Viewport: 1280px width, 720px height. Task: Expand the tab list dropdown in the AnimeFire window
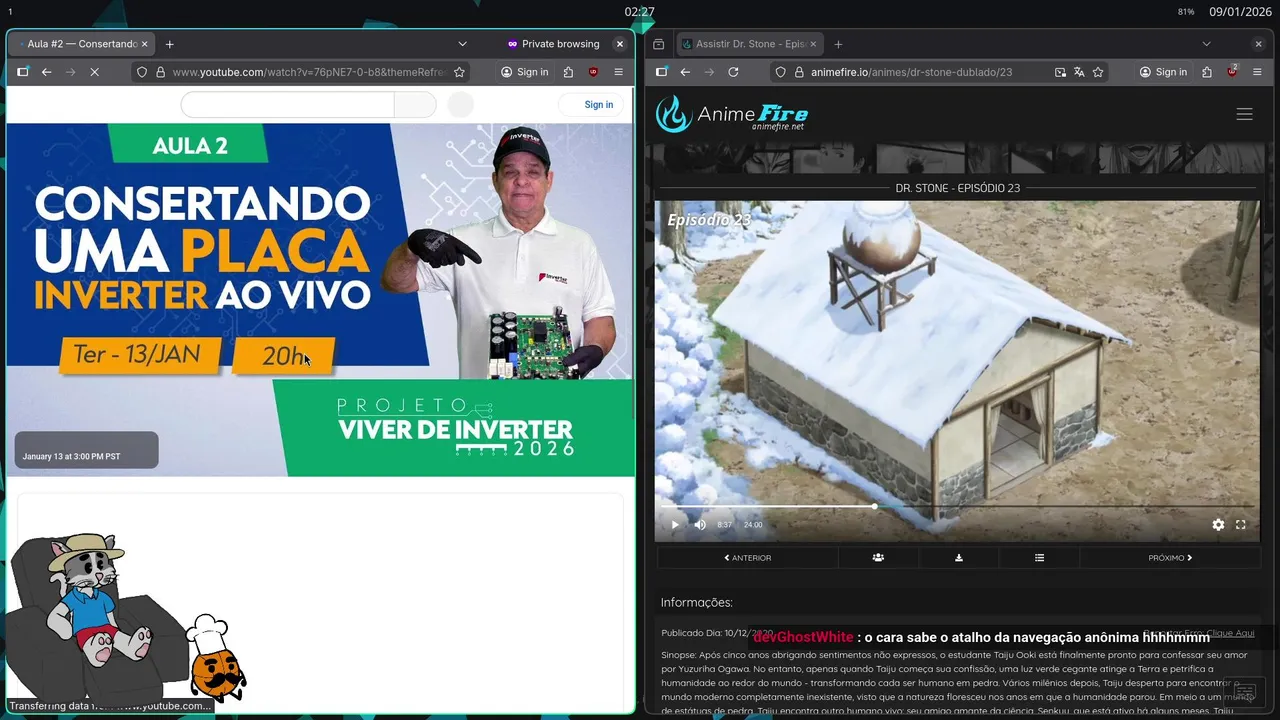point(1206,44)
